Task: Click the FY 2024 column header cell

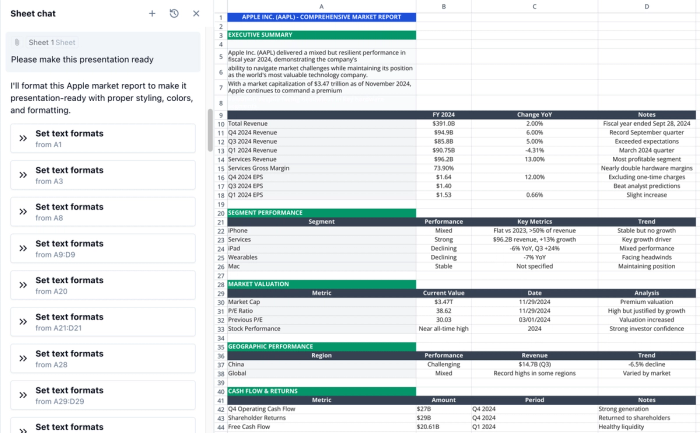Action: pos(444,115)
